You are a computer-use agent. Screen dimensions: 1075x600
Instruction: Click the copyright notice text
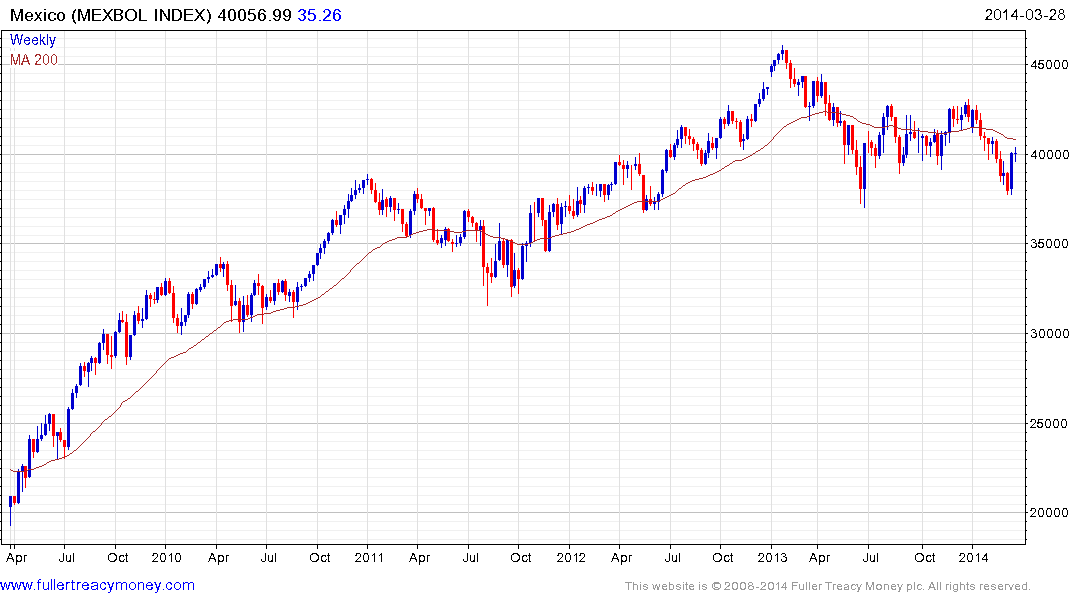tap(828, 586)
